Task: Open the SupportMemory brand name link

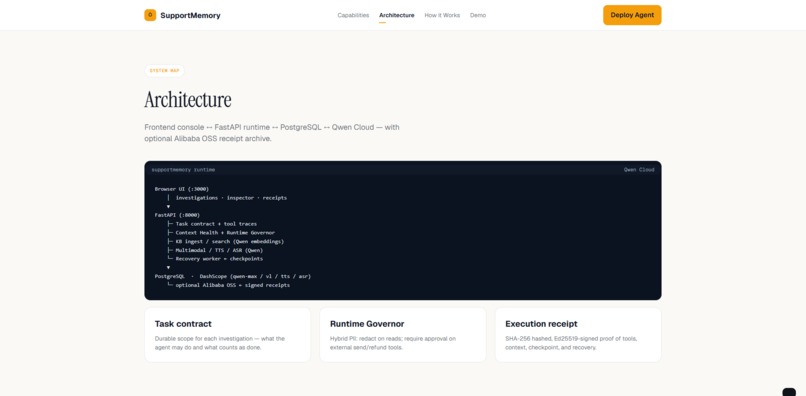Action: tap(190, 15)
